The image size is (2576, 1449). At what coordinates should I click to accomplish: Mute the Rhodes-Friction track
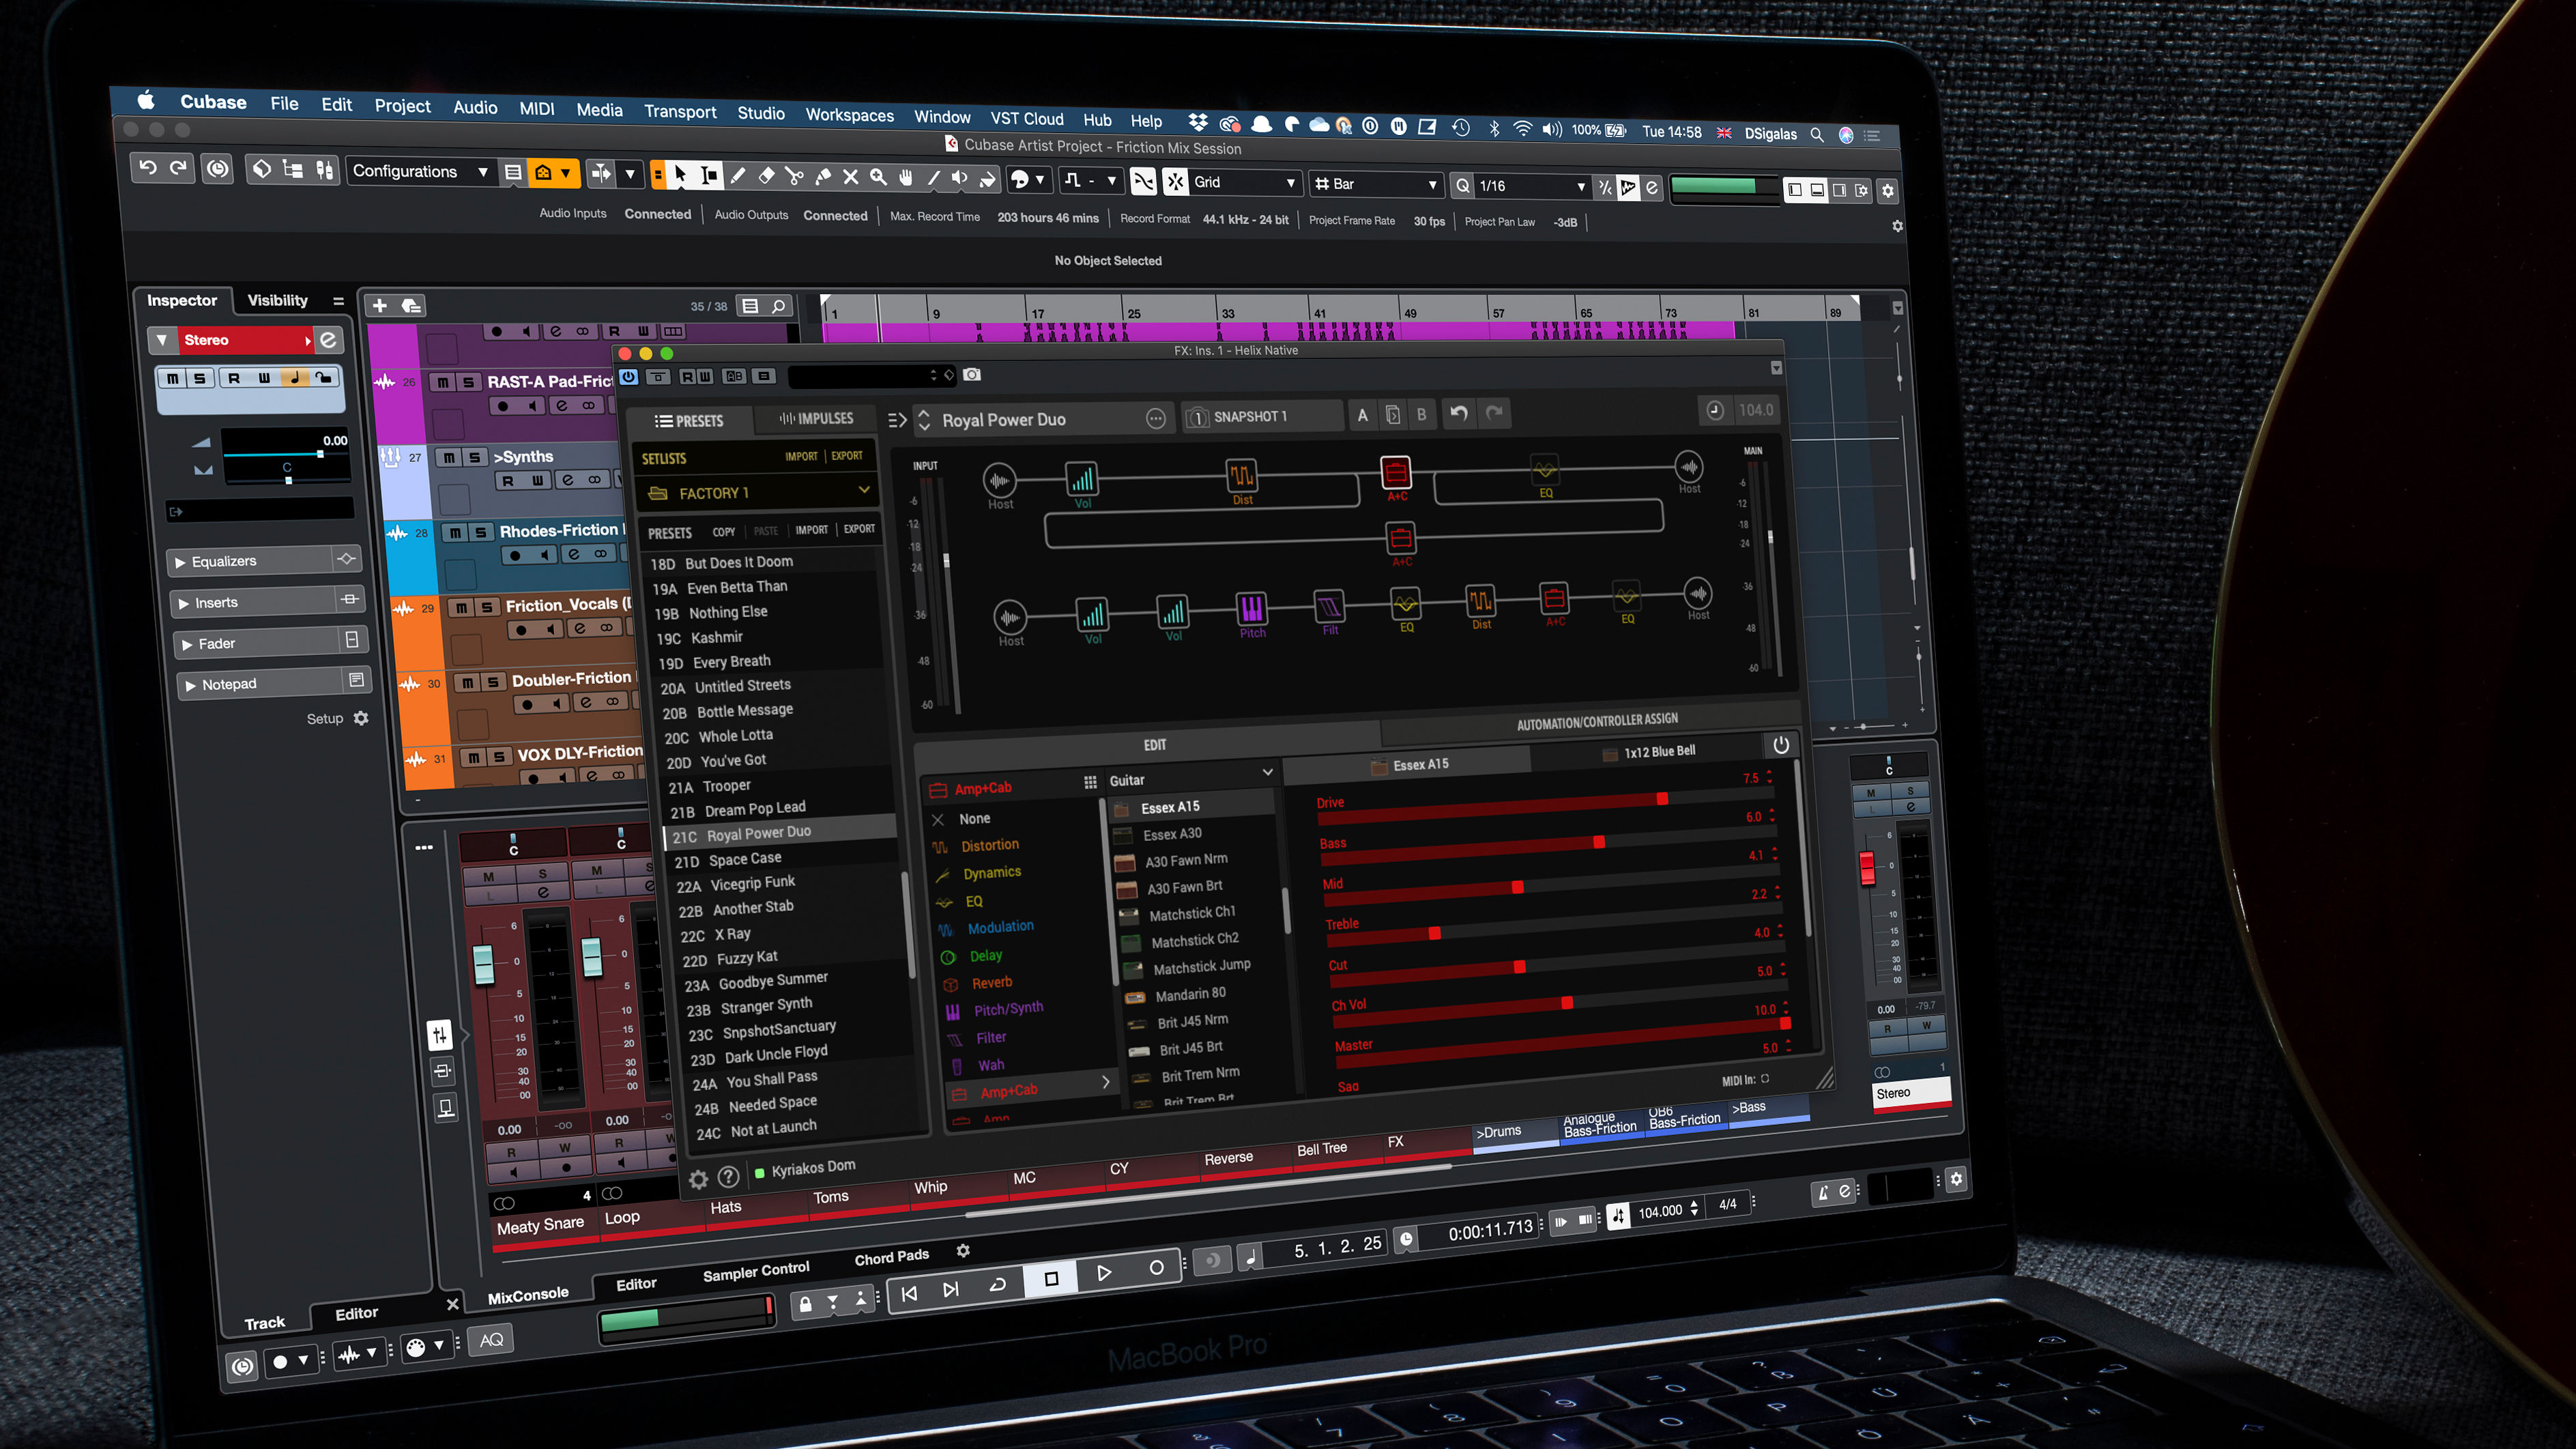click(x=455, y=533)
